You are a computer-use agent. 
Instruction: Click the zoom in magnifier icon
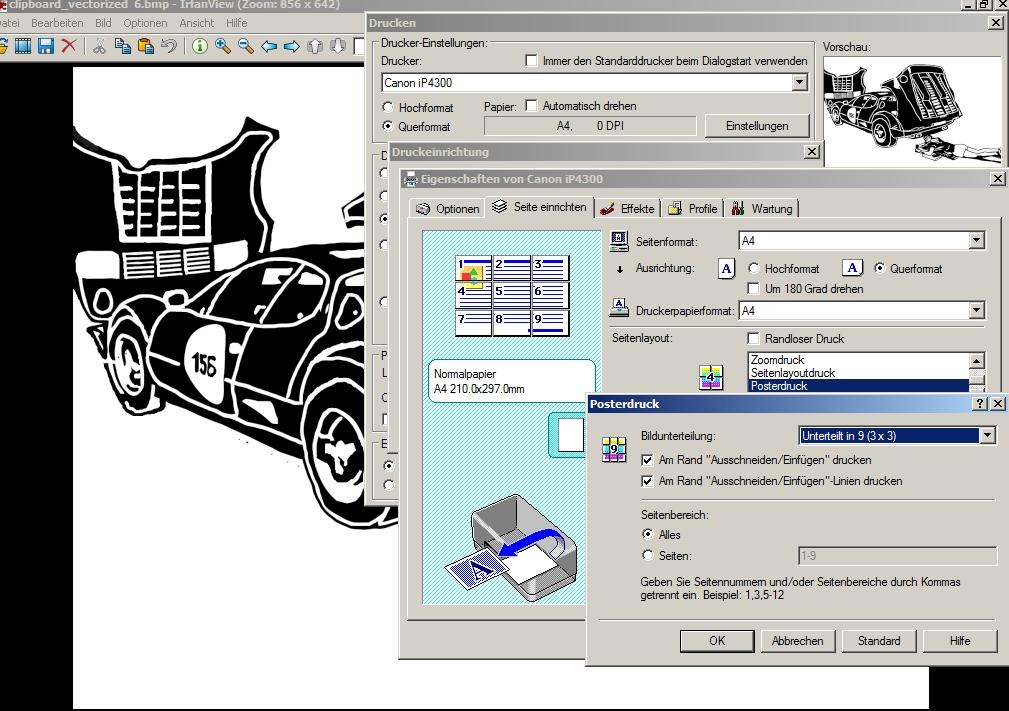pos(222,46)
